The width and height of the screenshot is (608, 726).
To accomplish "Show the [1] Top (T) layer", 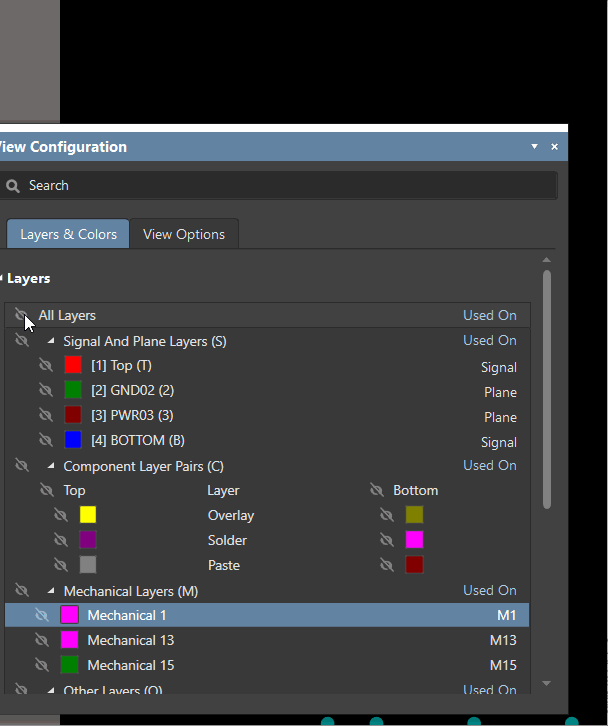I will coord(45,365).
